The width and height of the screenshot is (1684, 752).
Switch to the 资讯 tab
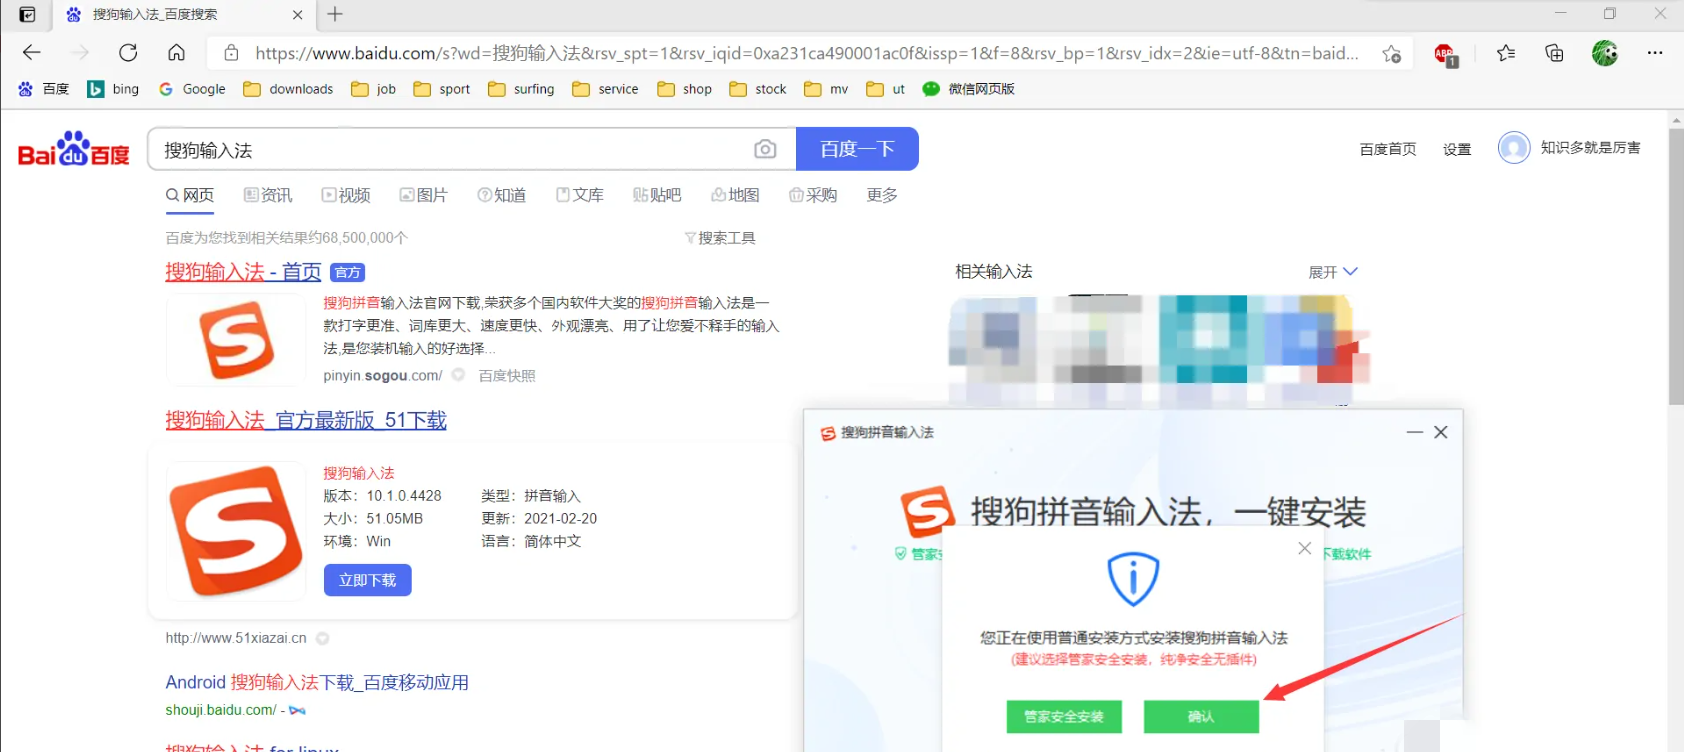pos(268,195)
